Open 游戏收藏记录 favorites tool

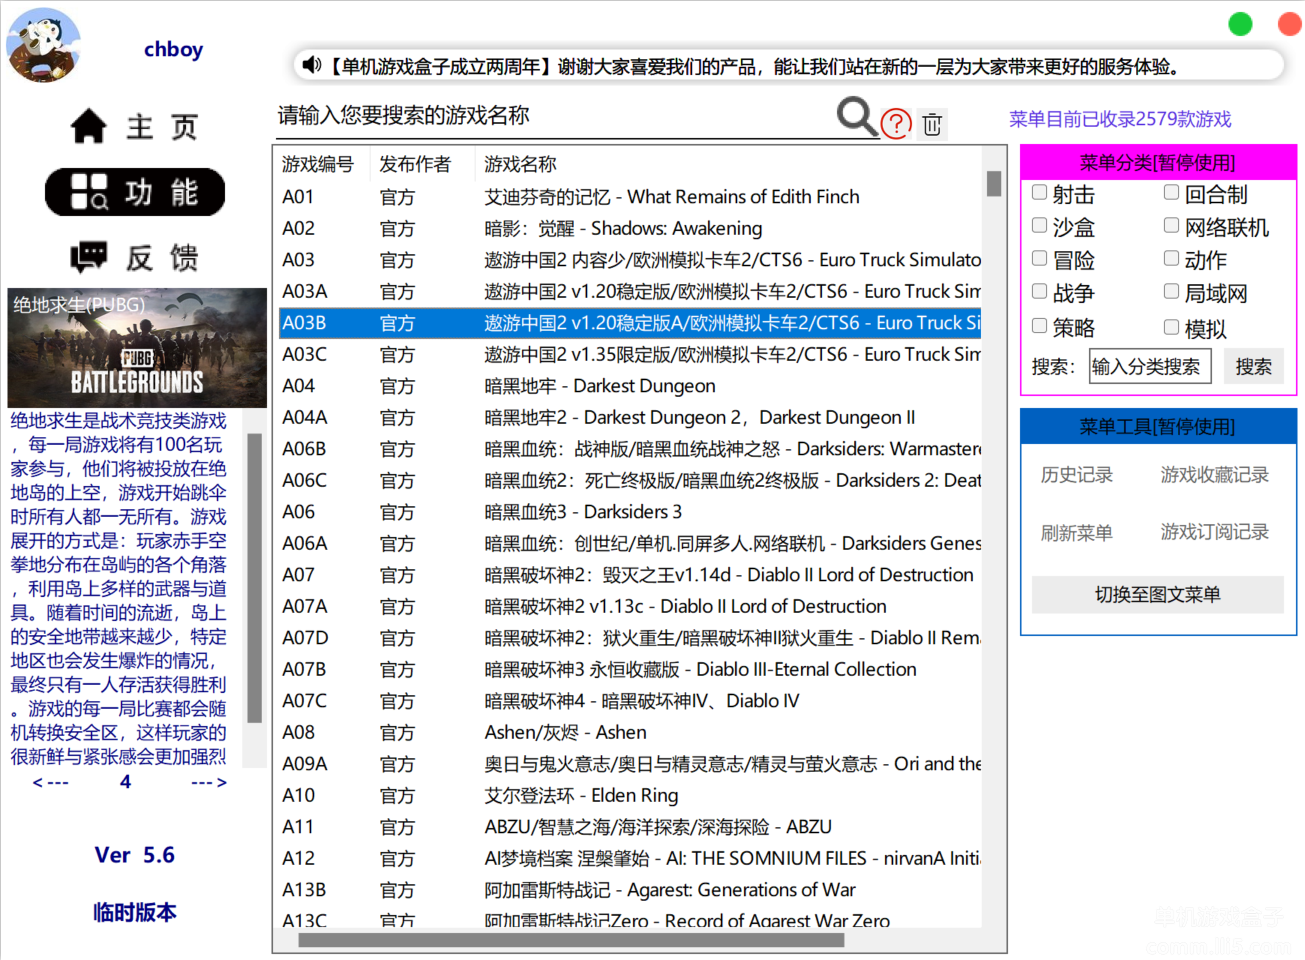tap(1214, 475)
